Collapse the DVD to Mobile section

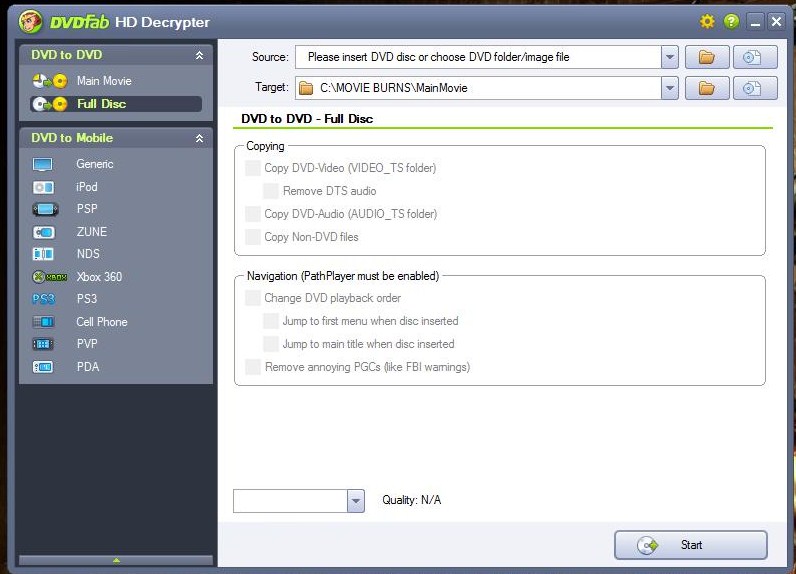click(200, 139)
